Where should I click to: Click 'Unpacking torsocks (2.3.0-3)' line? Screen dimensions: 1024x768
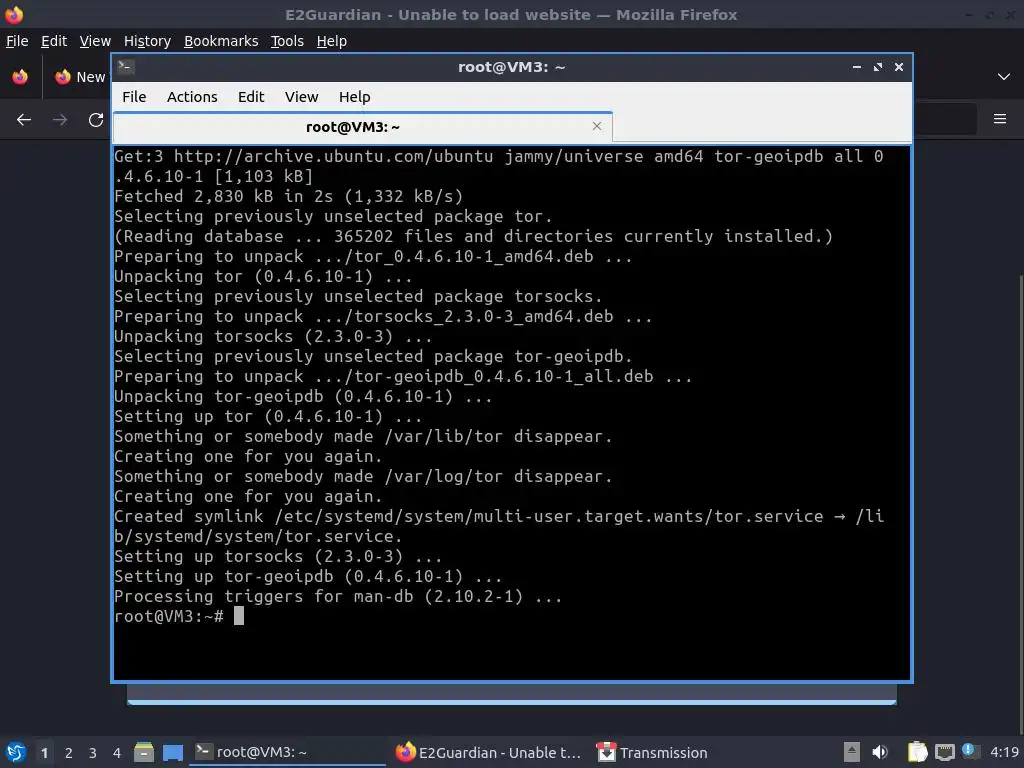(x=272, y=336)
